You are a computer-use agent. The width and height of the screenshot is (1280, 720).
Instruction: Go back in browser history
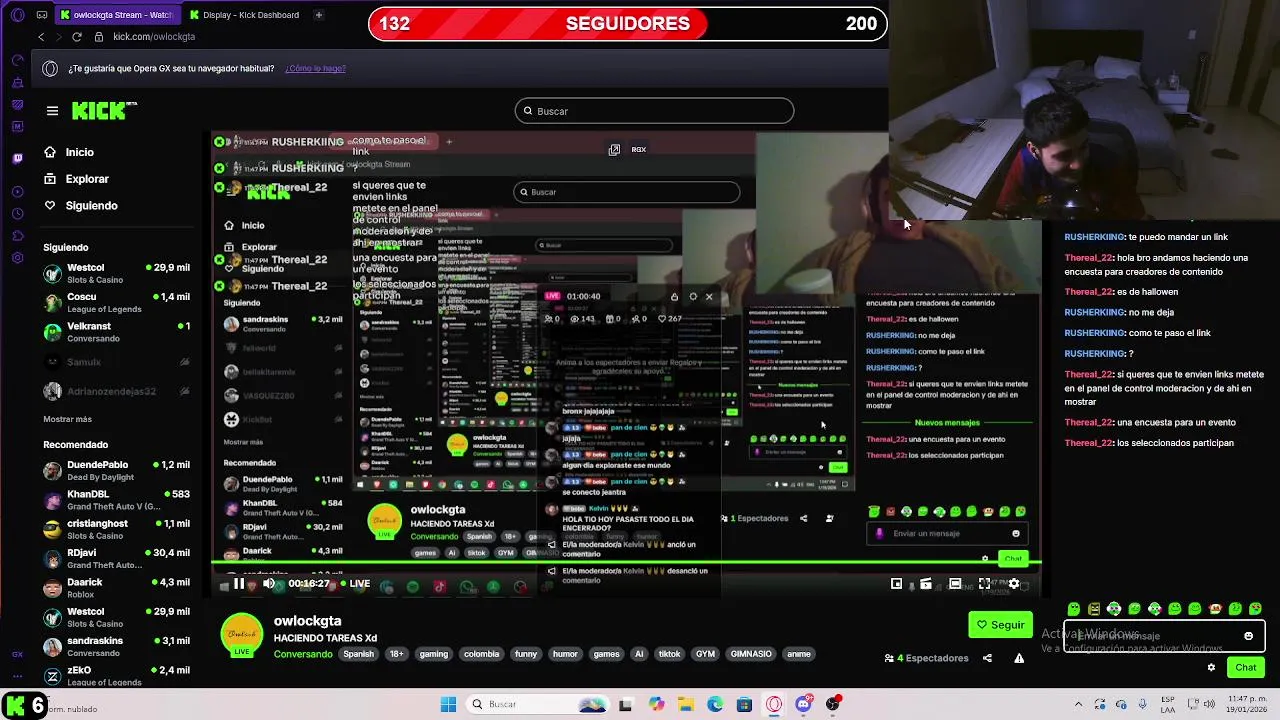coord(41,37)
